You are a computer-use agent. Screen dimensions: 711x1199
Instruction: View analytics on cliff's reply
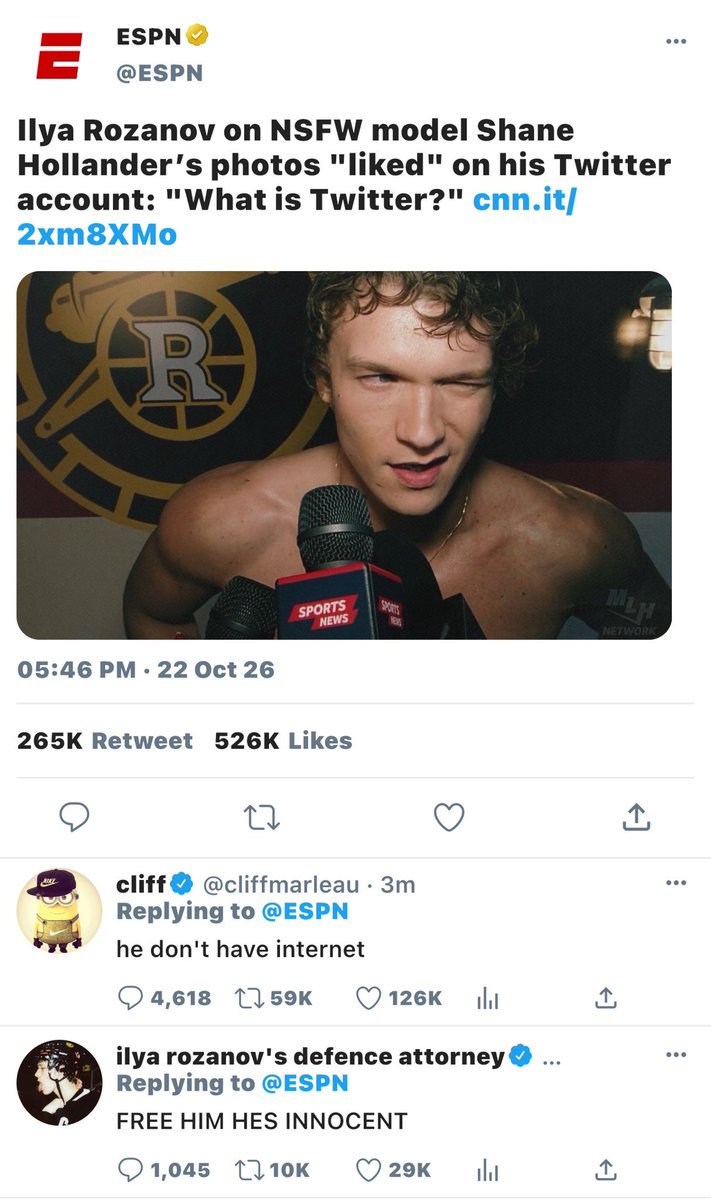487,998
